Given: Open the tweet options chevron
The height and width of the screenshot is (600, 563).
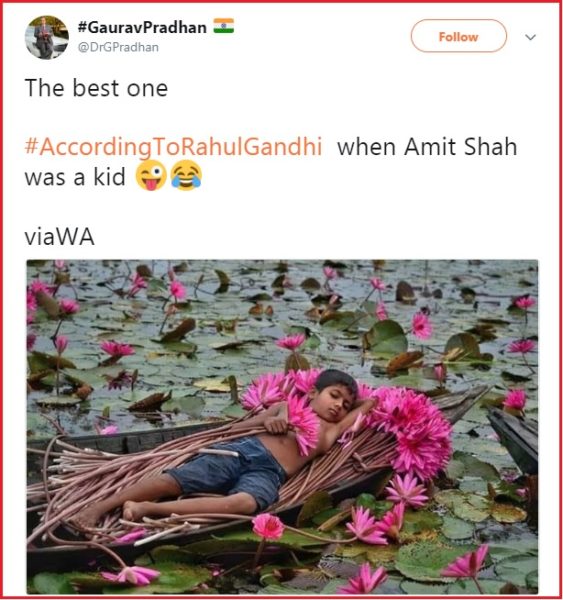Looking at the screenshot, I should coord(530,38).
